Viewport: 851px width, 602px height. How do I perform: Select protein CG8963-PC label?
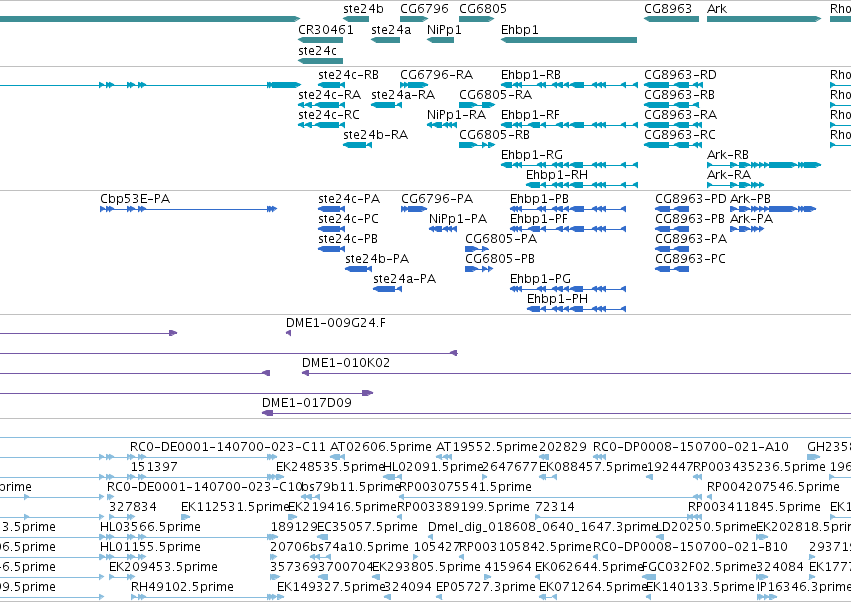pos(690,259)
